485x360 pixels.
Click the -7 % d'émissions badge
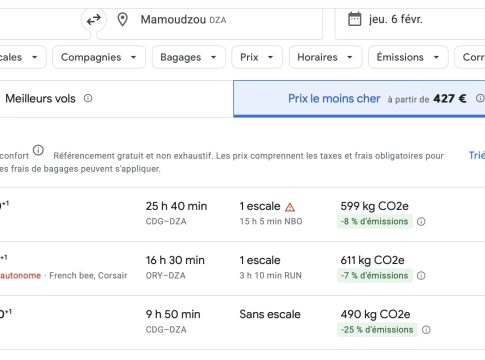coord(375,276)
